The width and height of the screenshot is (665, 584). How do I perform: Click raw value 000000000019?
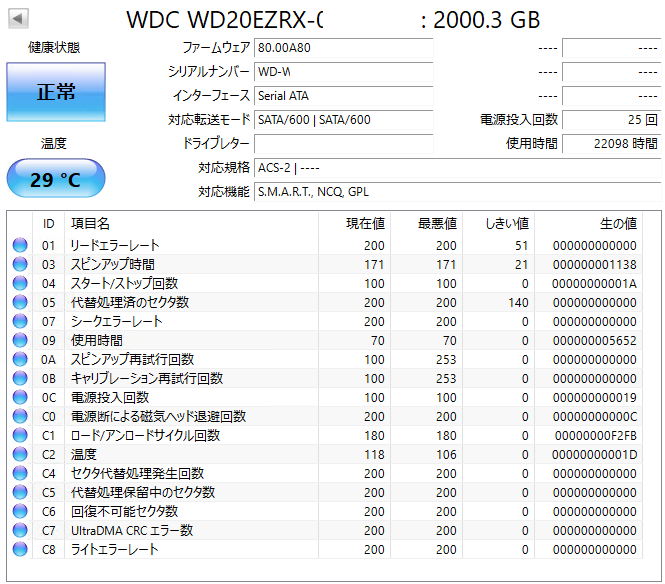click(x=595, y=398)
